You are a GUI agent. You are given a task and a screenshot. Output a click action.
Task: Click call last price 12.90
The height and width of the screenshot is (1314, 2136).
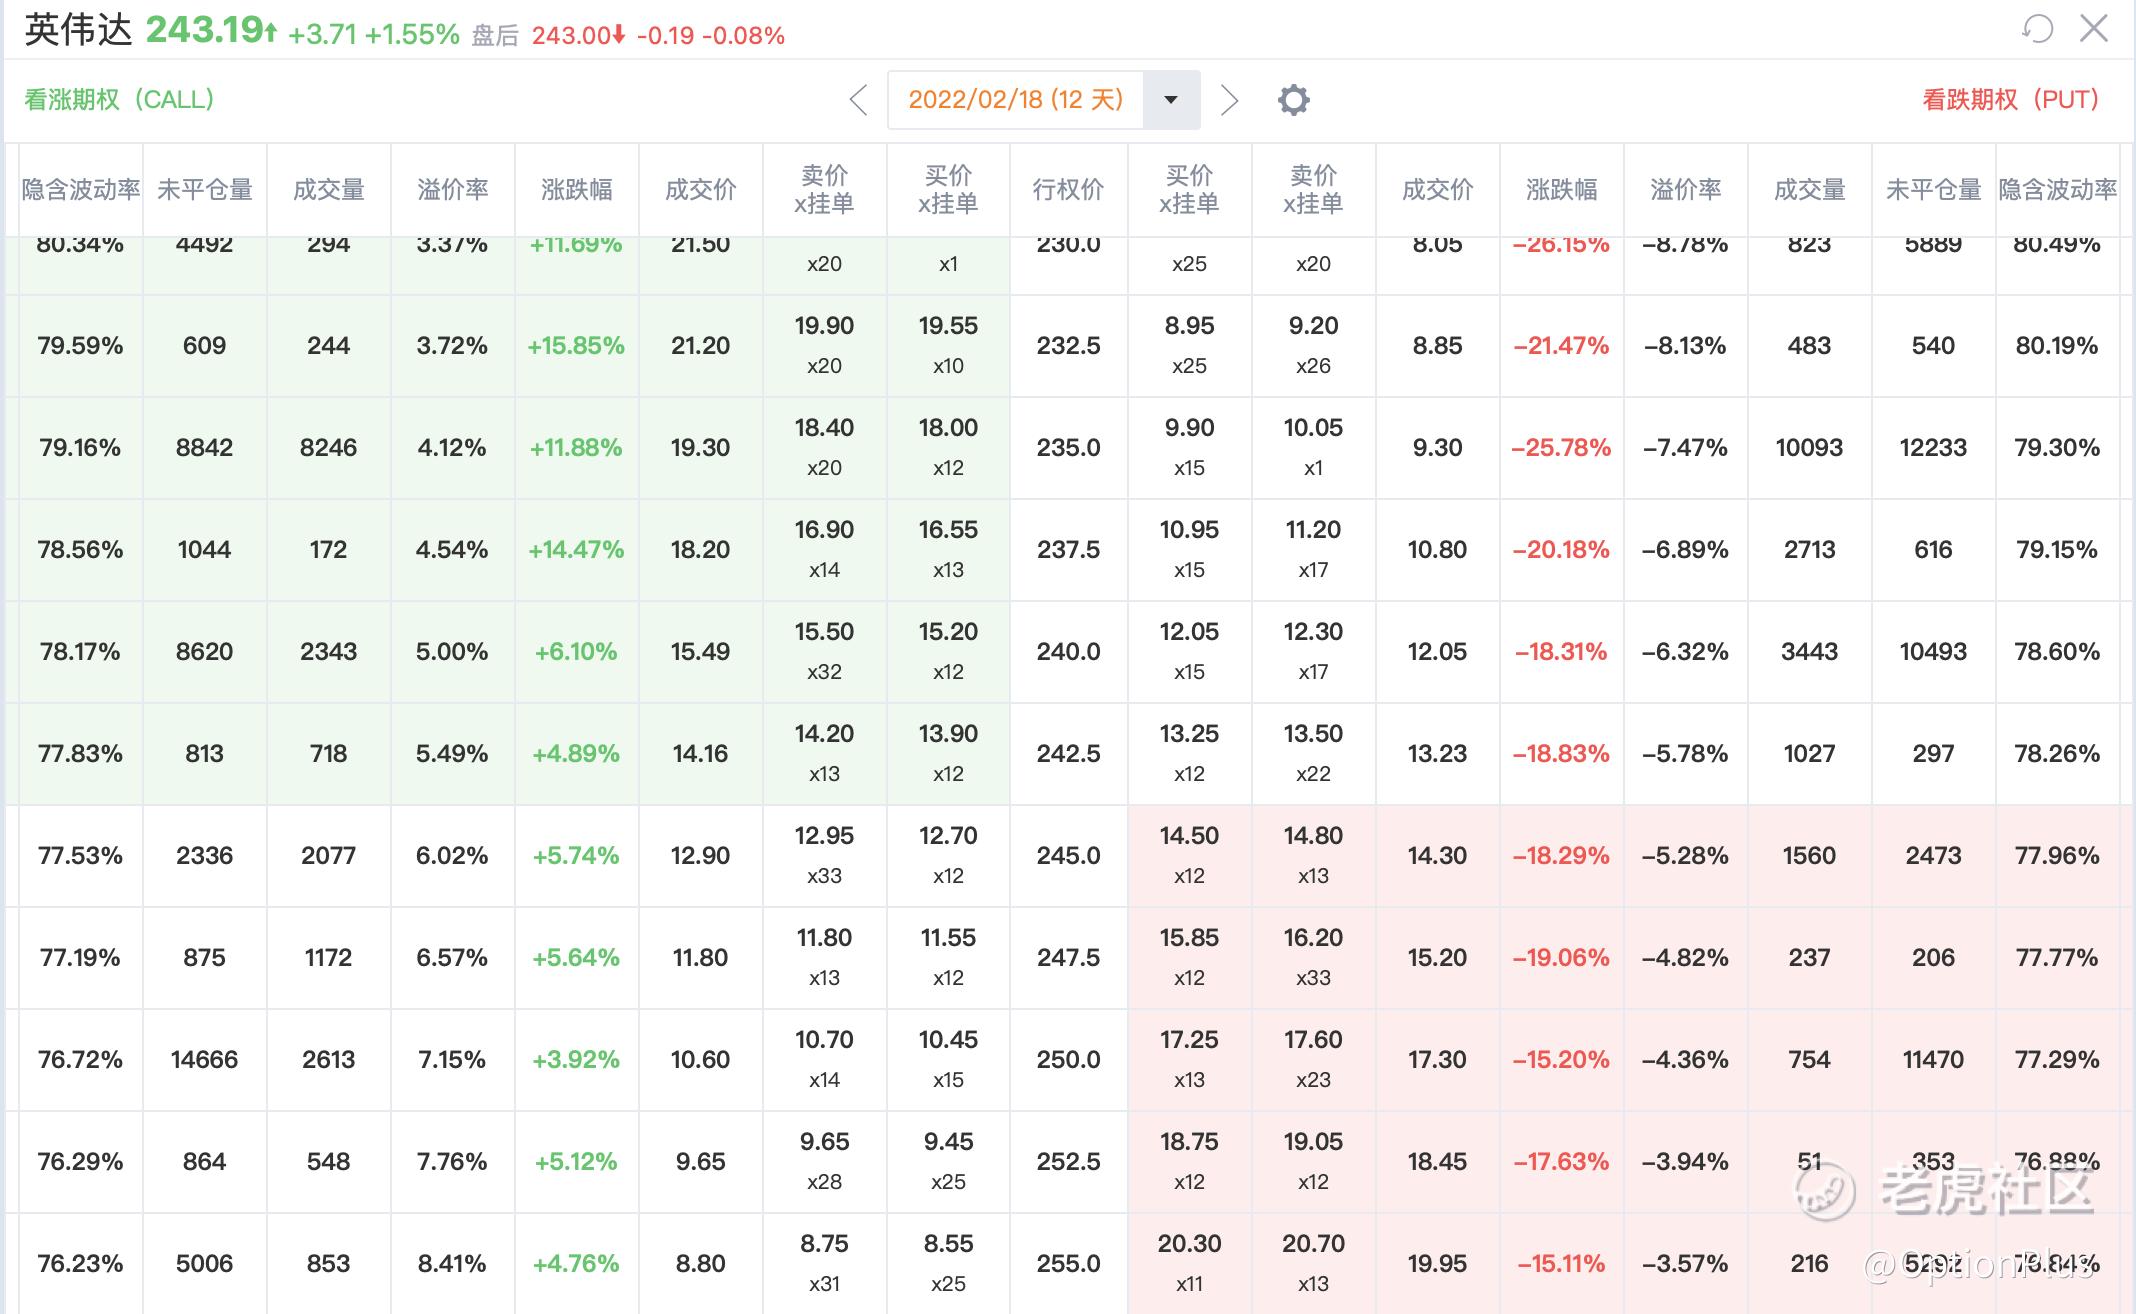tap(701, 856)
